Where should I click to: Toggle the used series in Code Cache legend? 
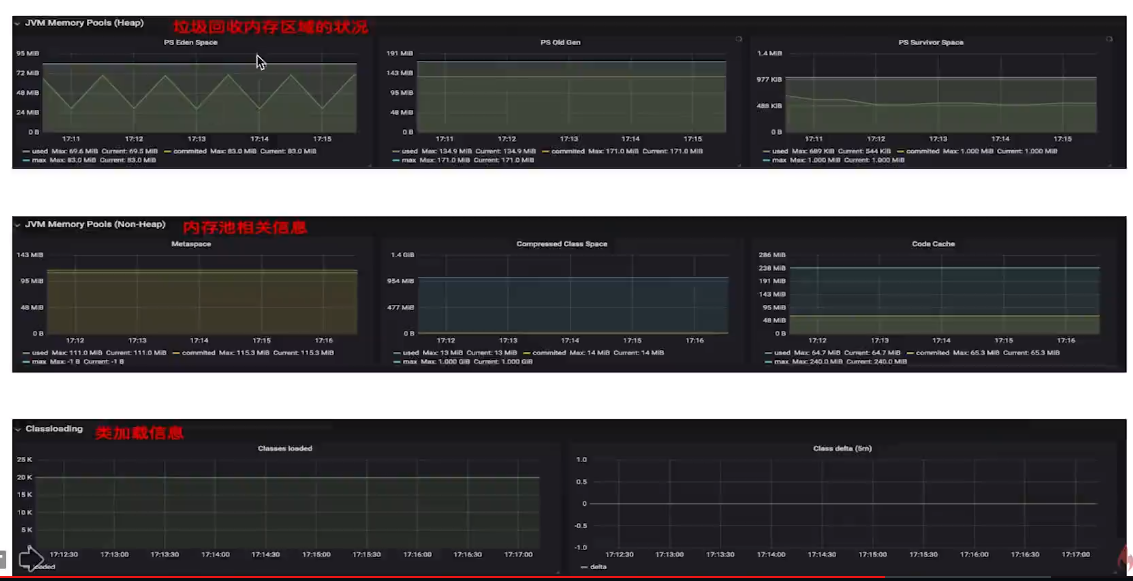[783, 353]
